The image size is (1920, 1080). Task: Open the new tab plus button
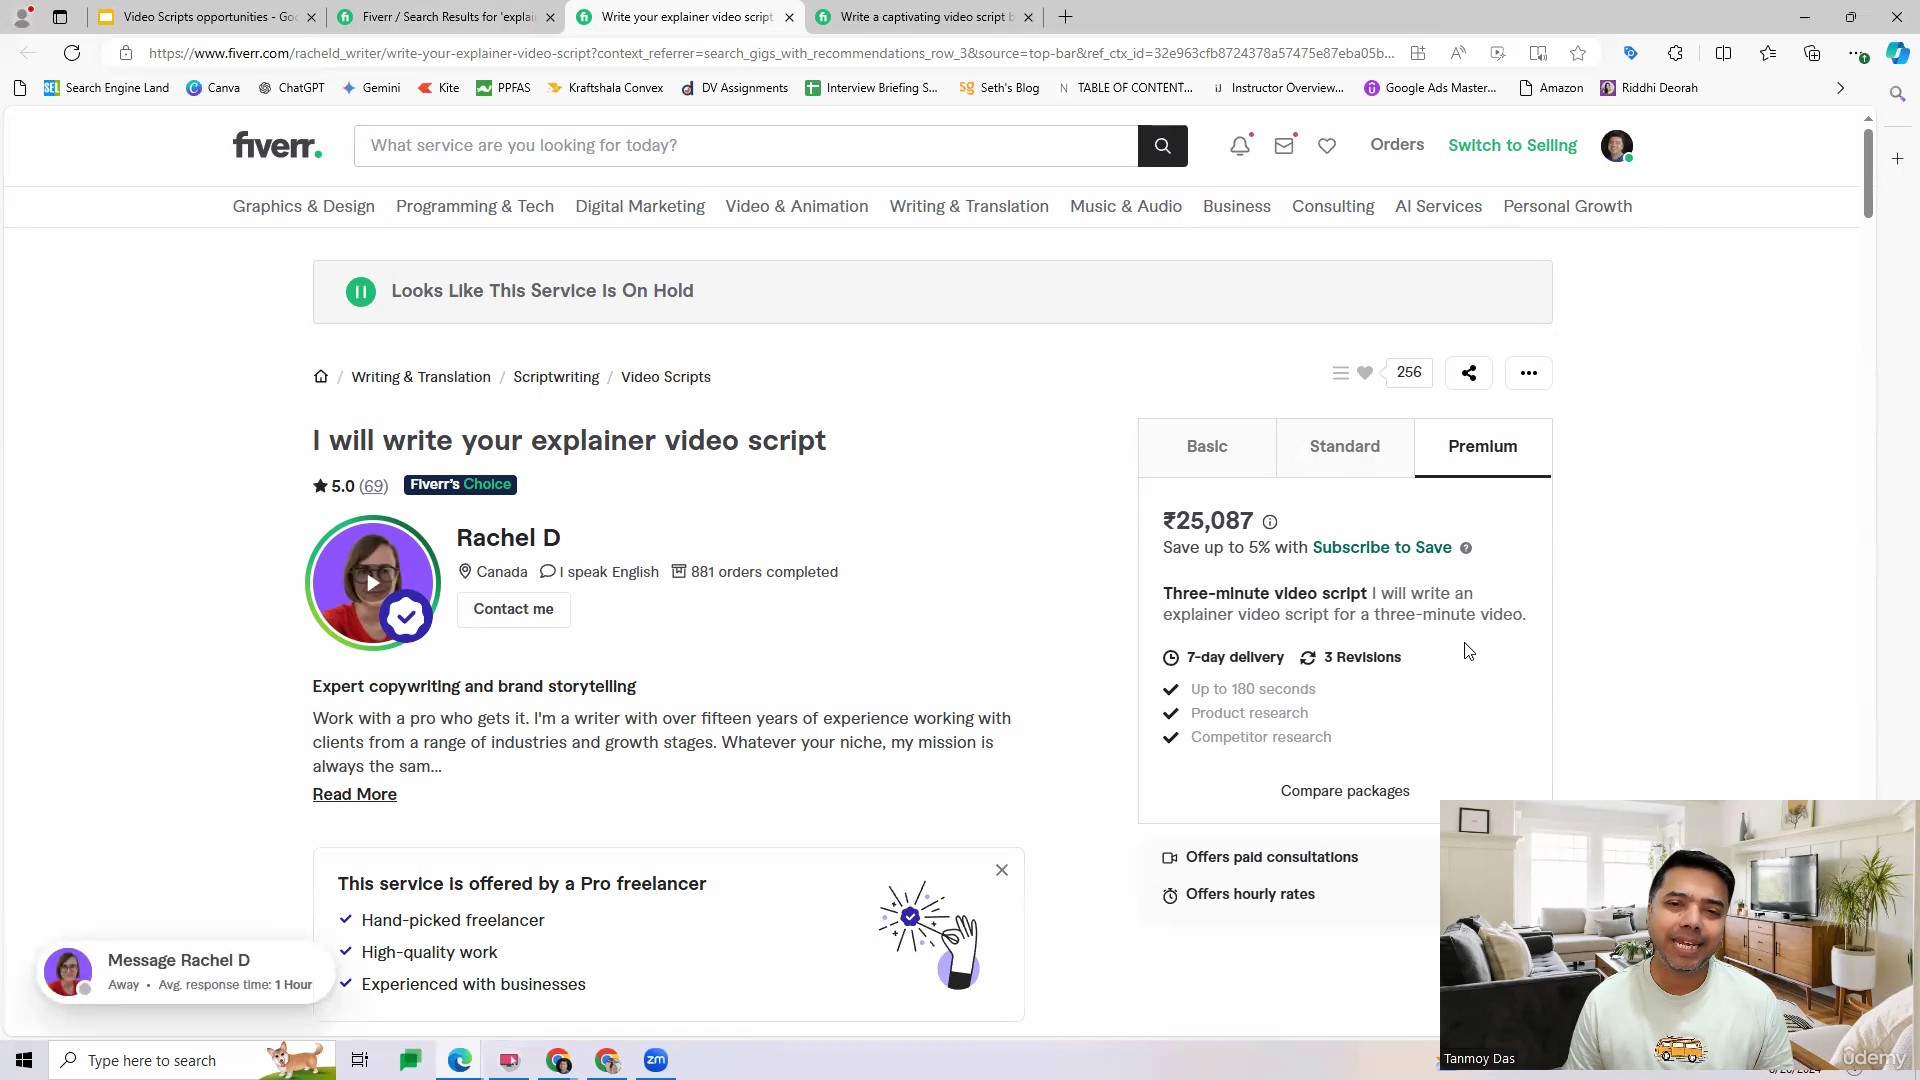tap(1065, 17)
